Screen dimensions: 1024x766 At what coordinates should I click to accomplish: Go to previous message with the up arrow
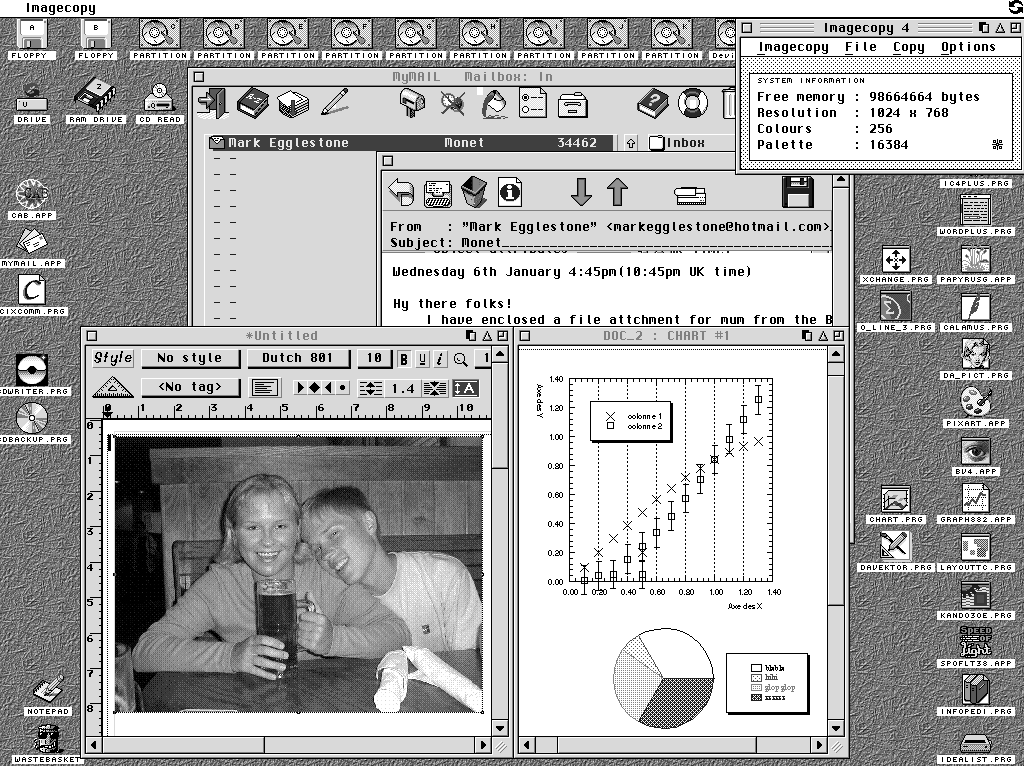pyautogui.click(x=617, y=192)
